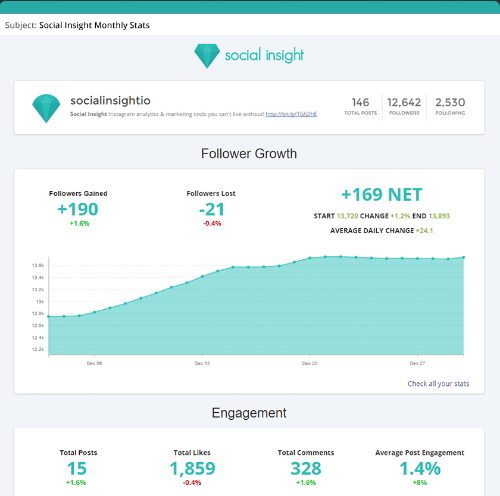The image size is (500, 496).
Task: Click the Social Insight diamond logo in header
Action: 207,56
